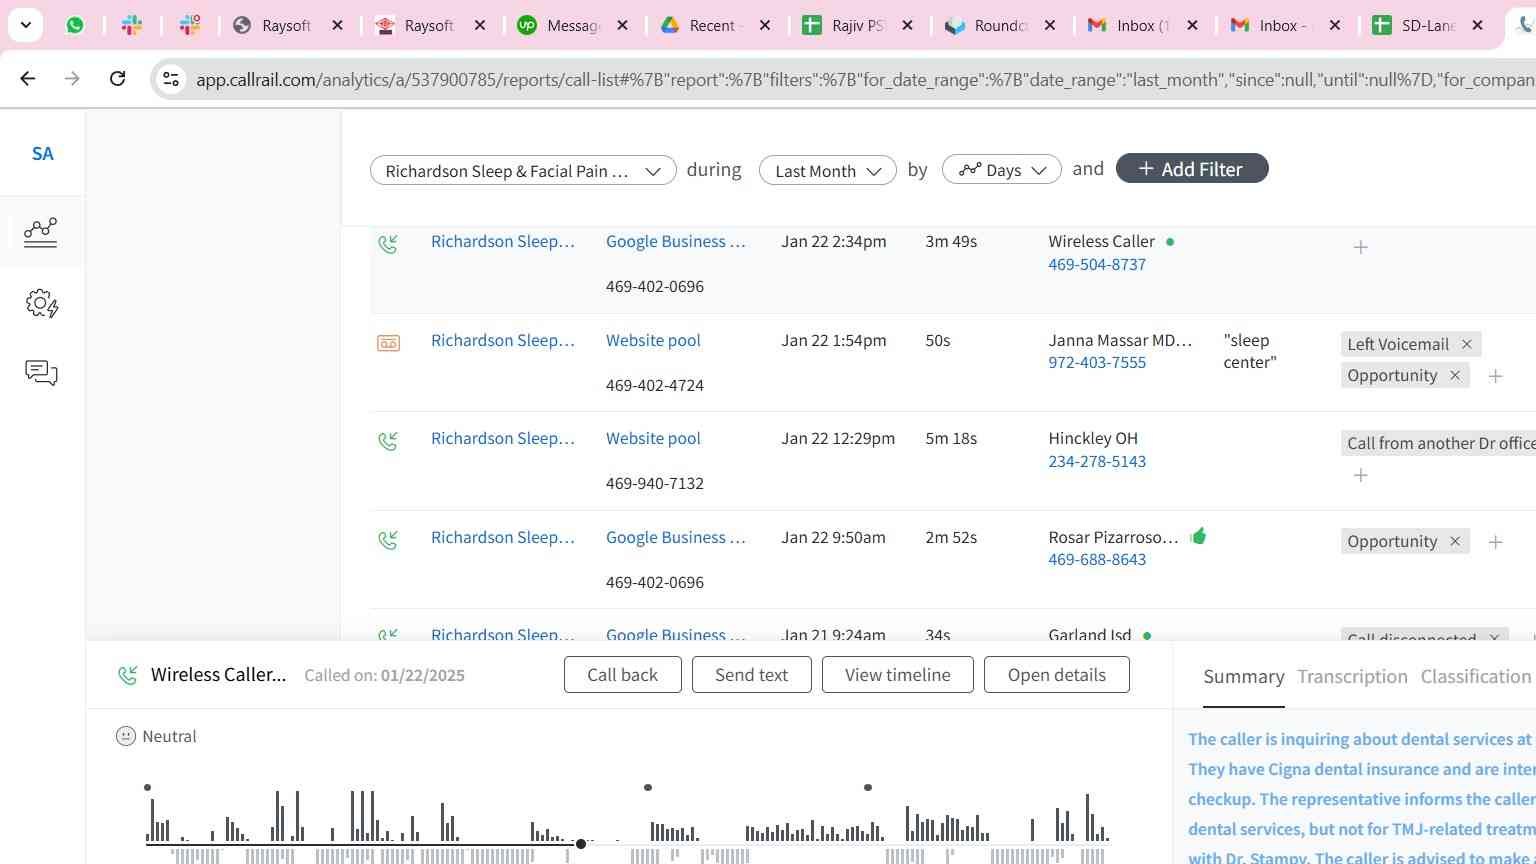Image resolution: width=1536 pixels, height=864 pixels.
Task: Add a tag to the Hinckley OH row
Action: click(x=1360, y=475)
